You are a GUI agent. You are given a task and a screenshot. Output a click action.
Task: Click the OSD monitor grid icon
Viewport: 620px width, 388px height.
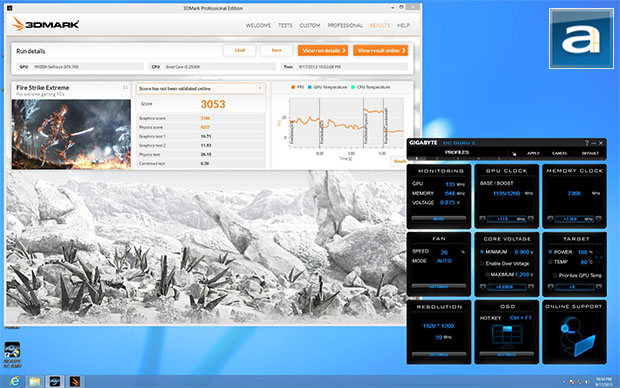tap(507, 335)
